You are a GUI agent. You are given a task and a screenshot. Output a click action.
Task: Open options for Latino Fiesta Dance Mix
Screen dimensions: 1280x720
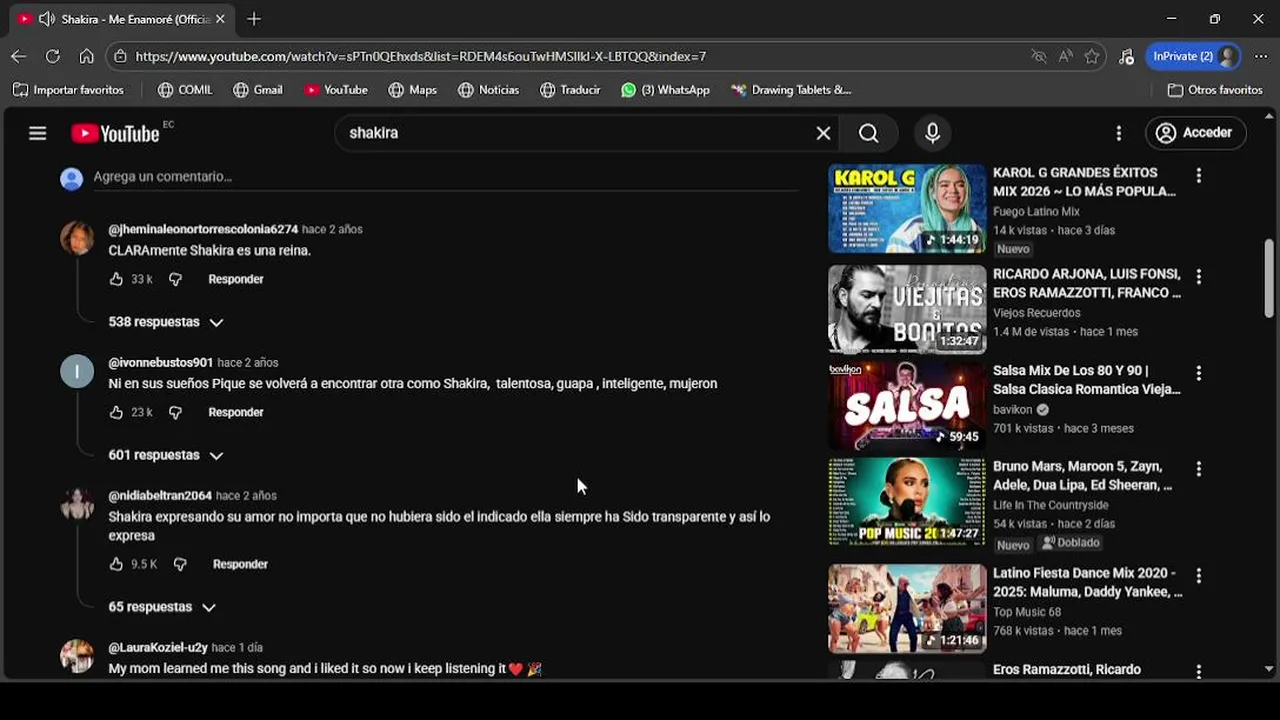pyautogui.click(x=1198, y=576)
